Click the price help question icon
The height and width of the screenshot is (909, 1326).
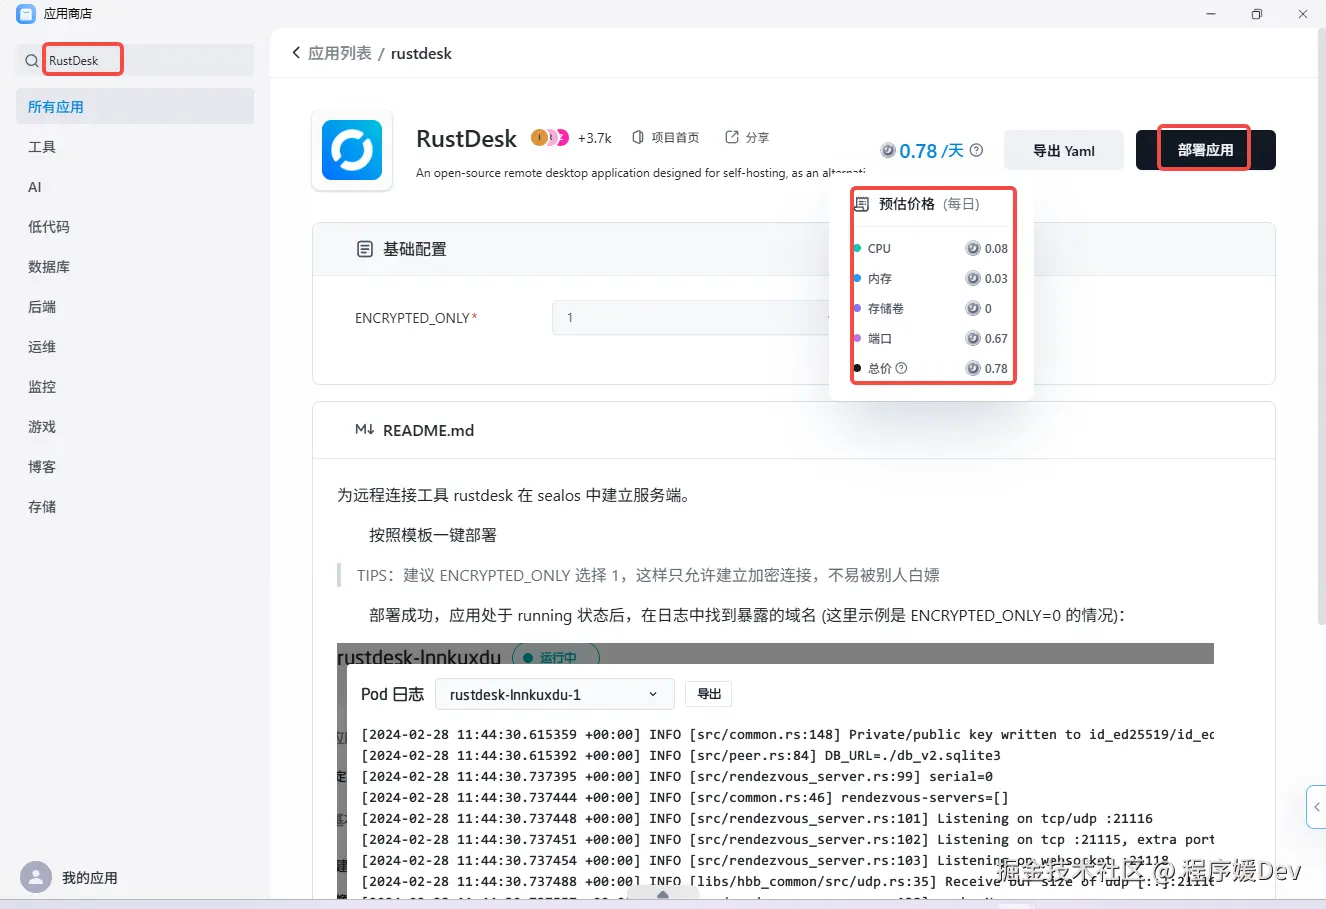click(977, 150)
